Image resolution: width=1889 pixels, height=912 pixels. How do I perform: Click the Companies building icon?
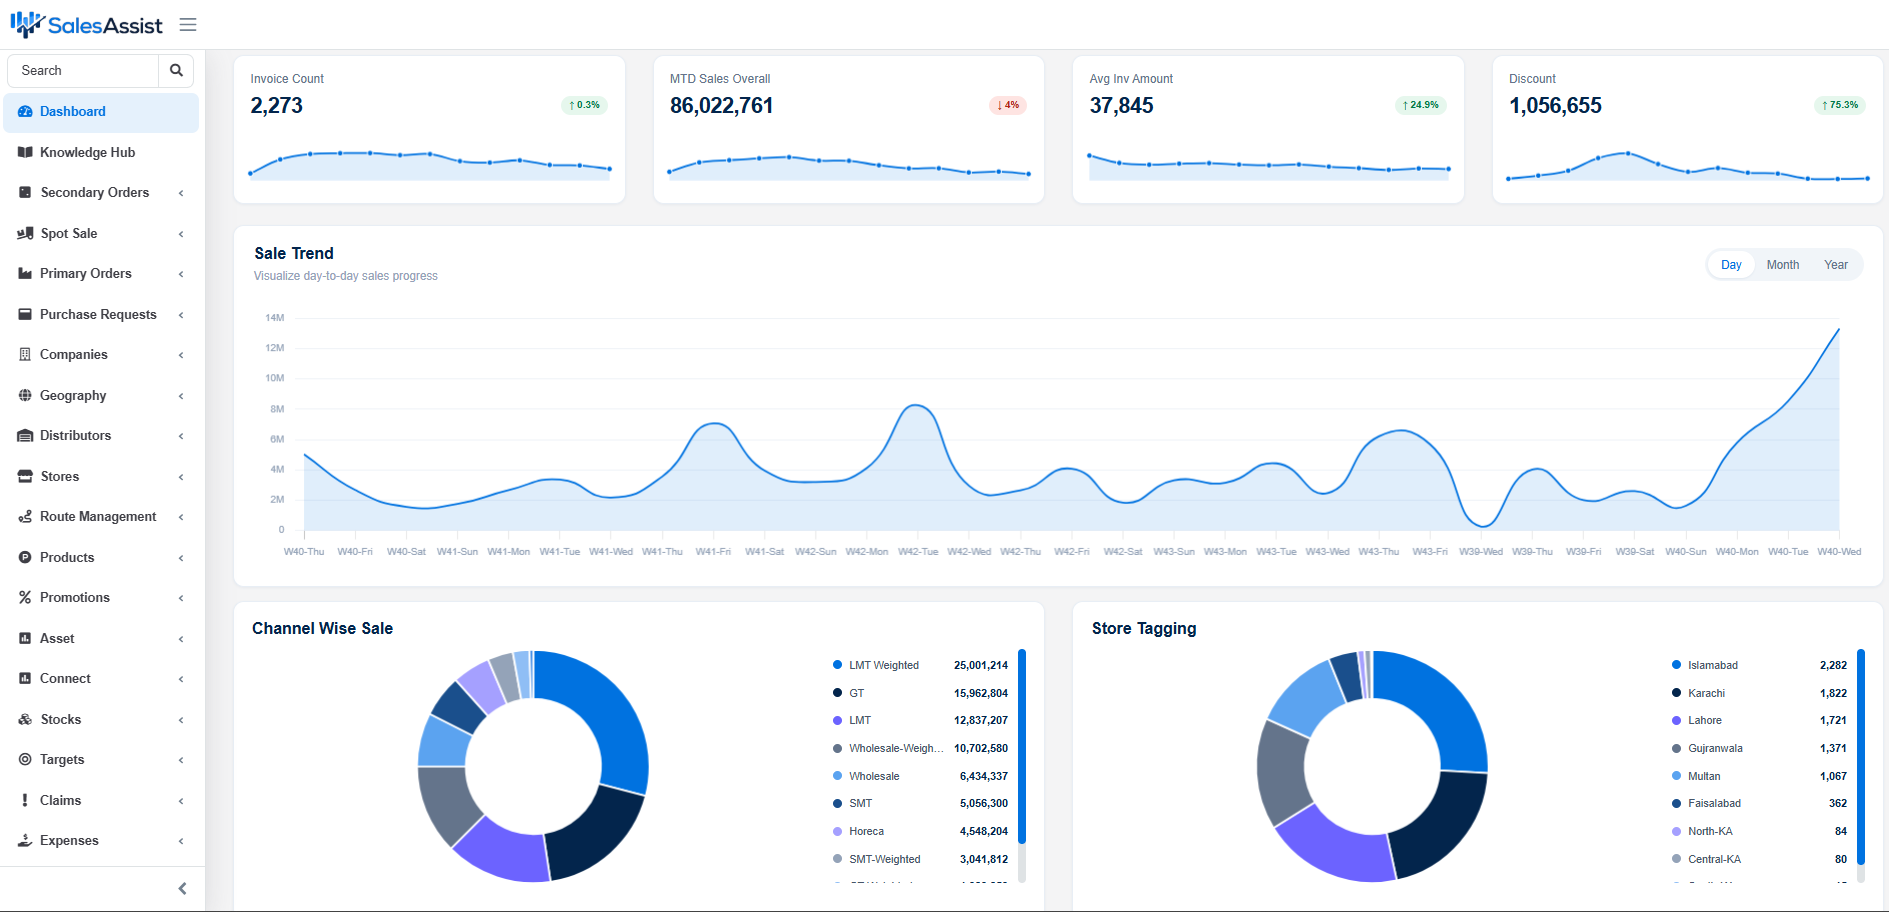pyautogui.click(x=25, y=354)
